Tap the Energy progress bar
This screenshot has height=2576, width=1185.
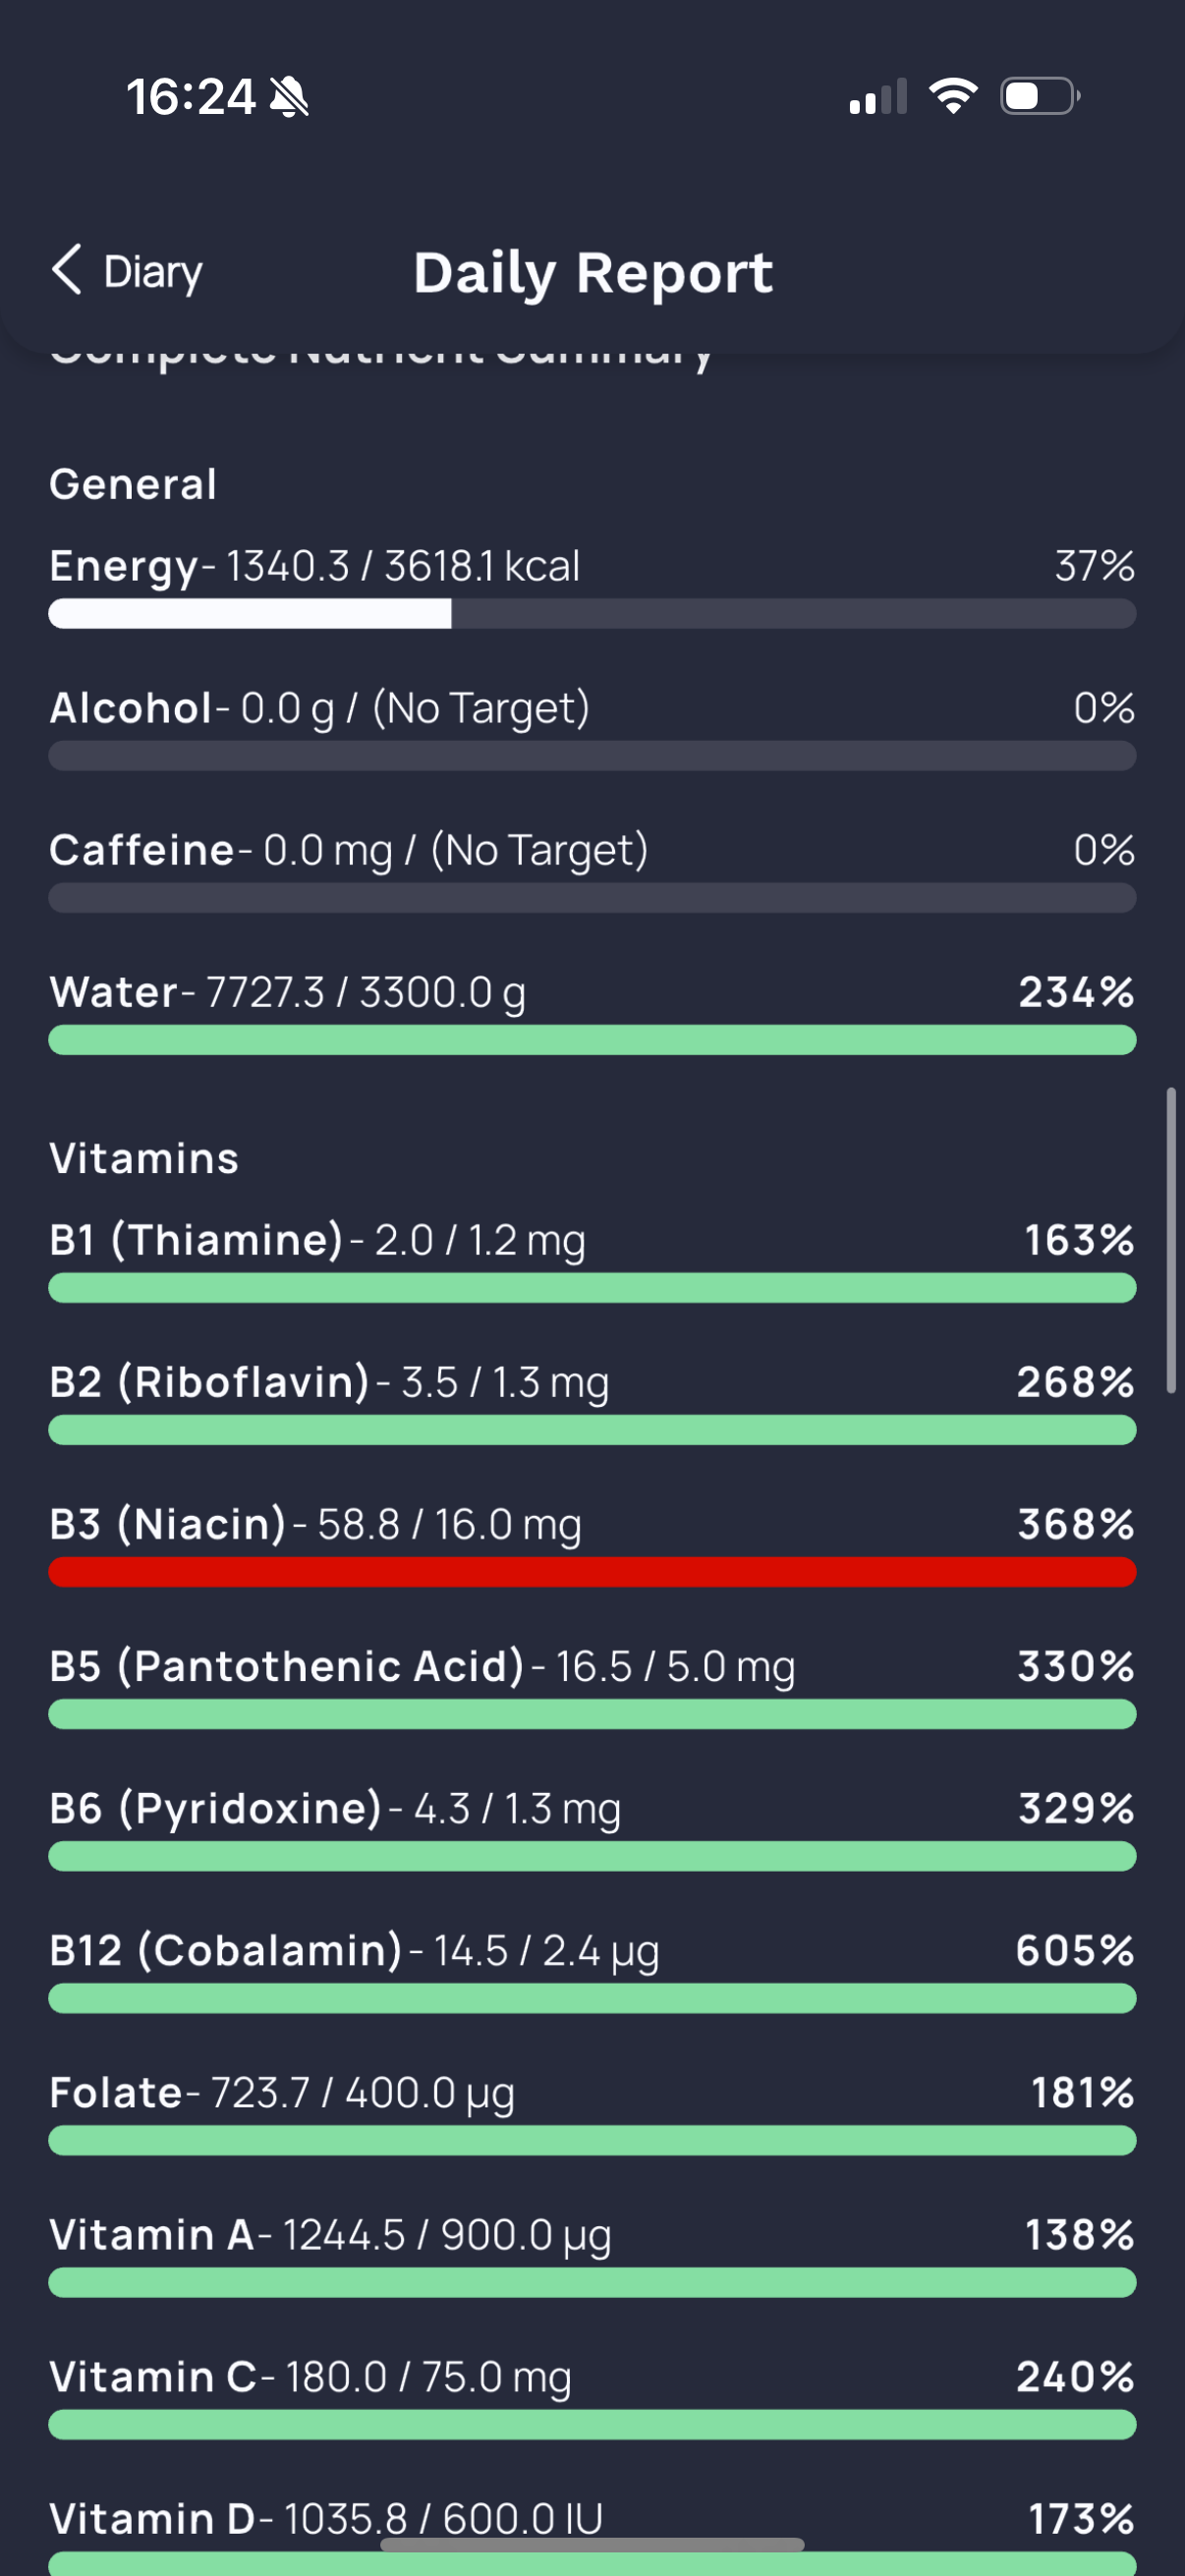coord(592,614)
